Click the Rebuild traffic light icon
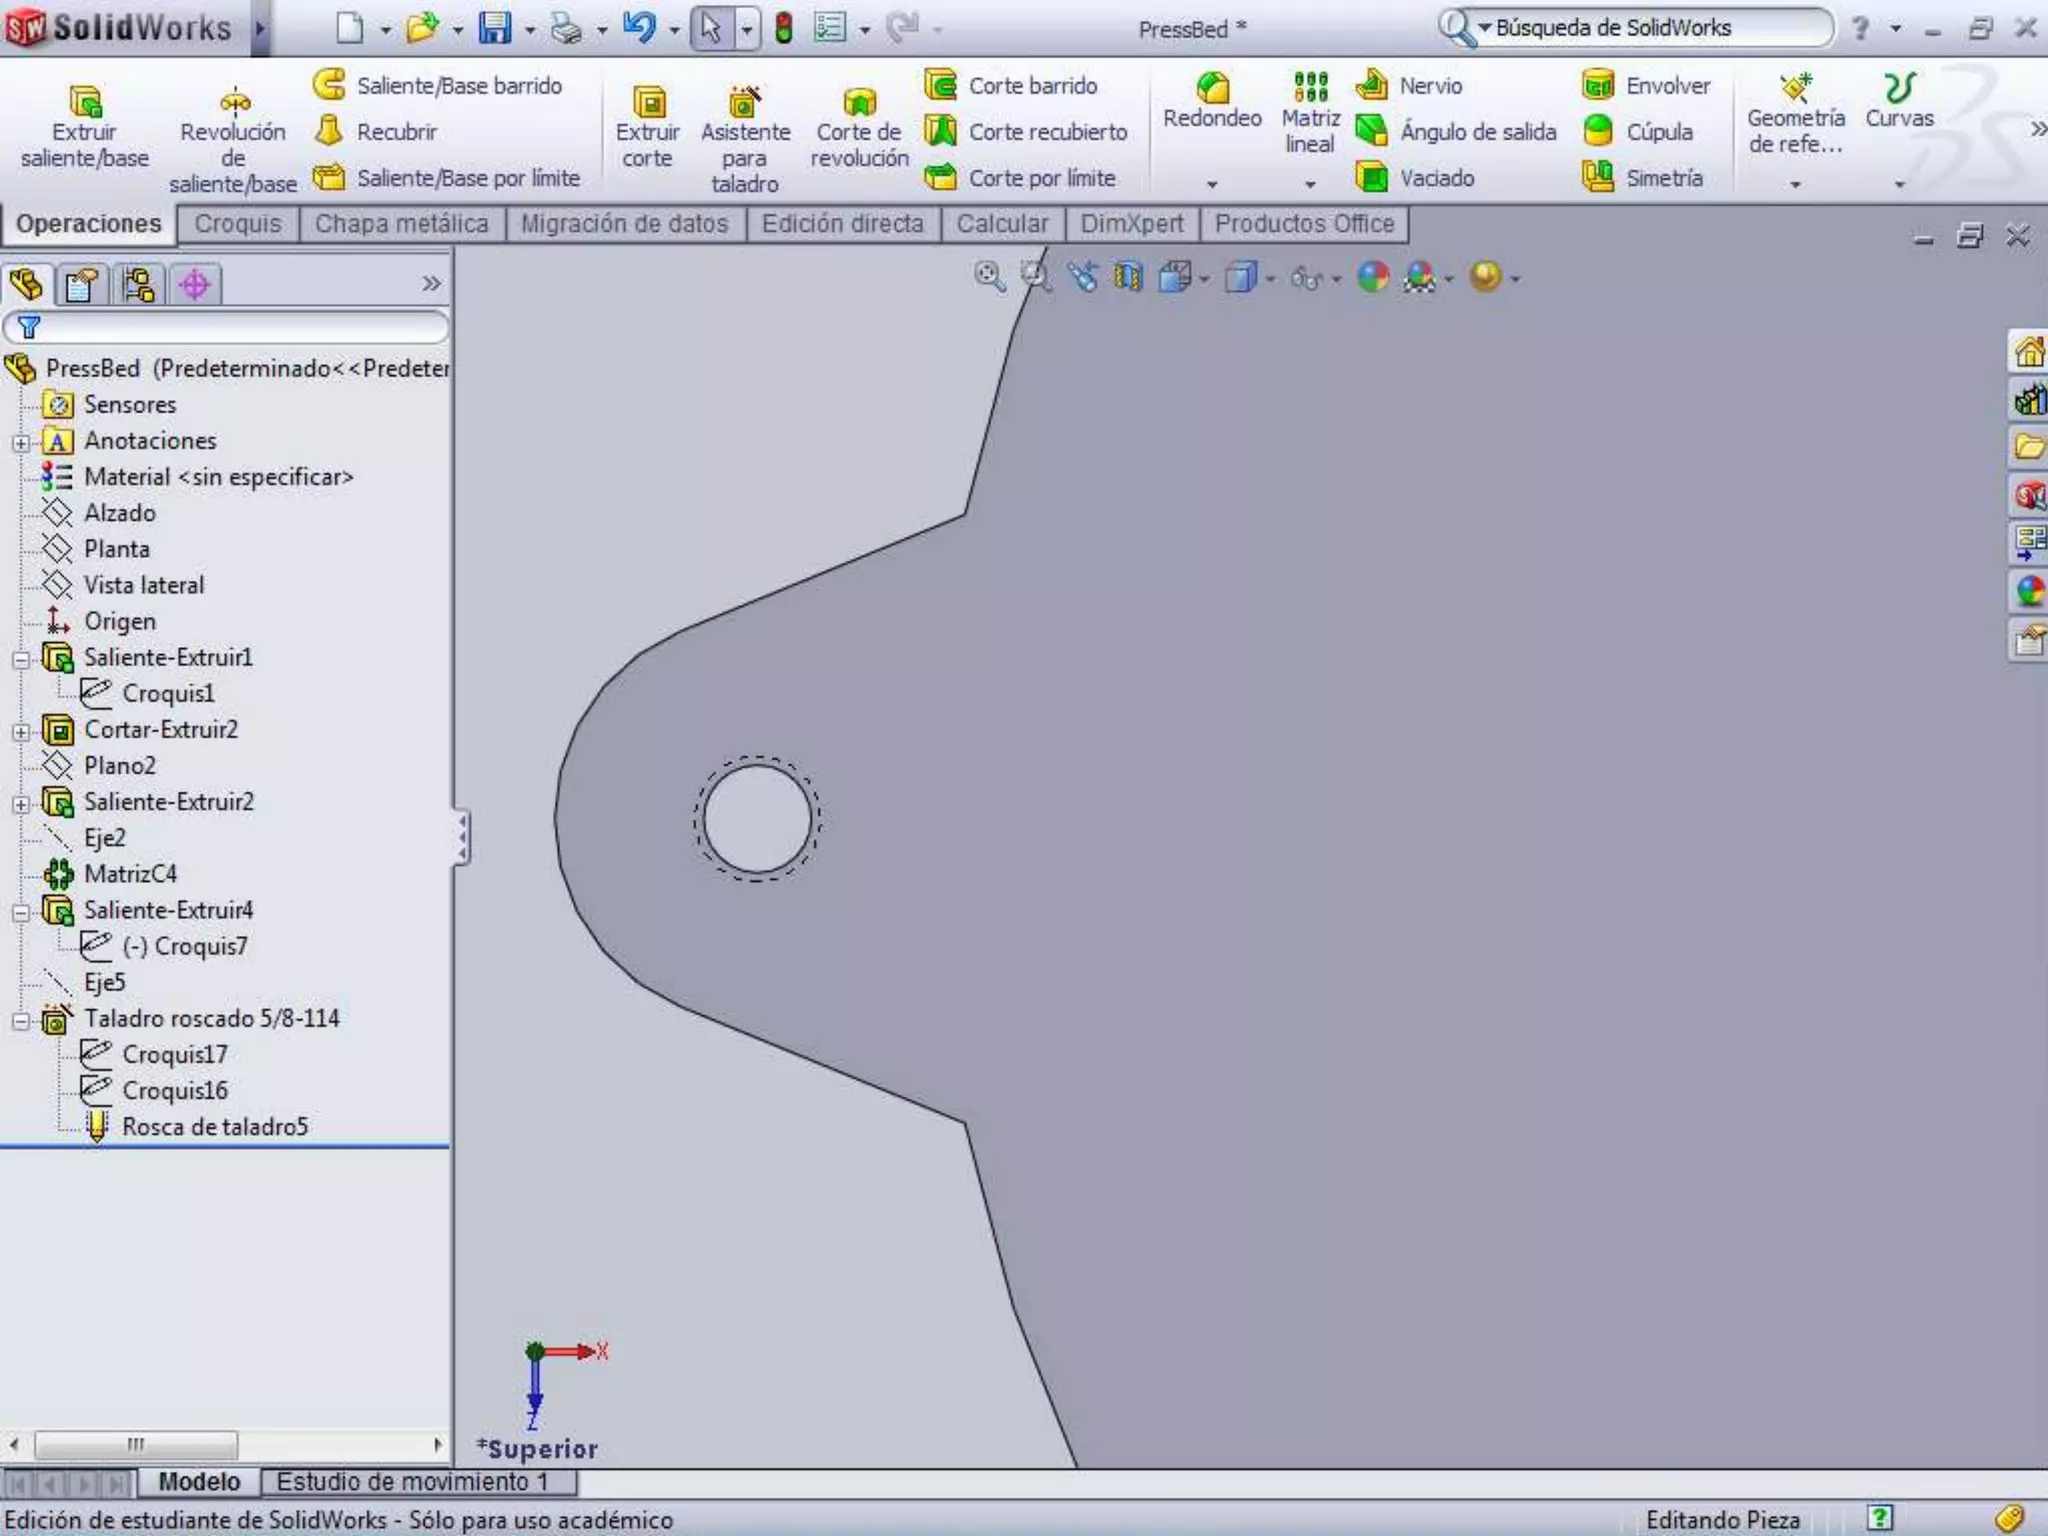Image resolution: width=2048 pixels, height=1536 pixels. 784,28
